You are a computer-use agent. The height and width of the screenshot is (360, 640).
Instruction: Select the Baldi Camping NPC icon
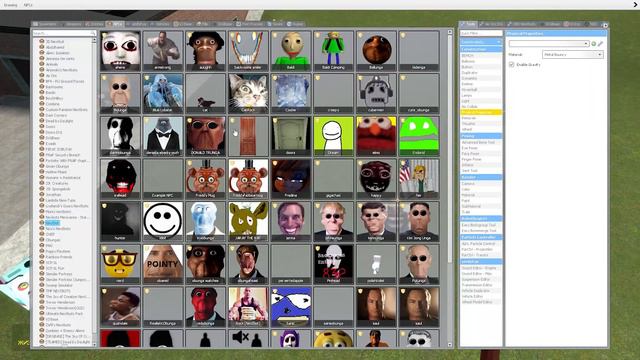pyautogui.click(x=333, y=51)
